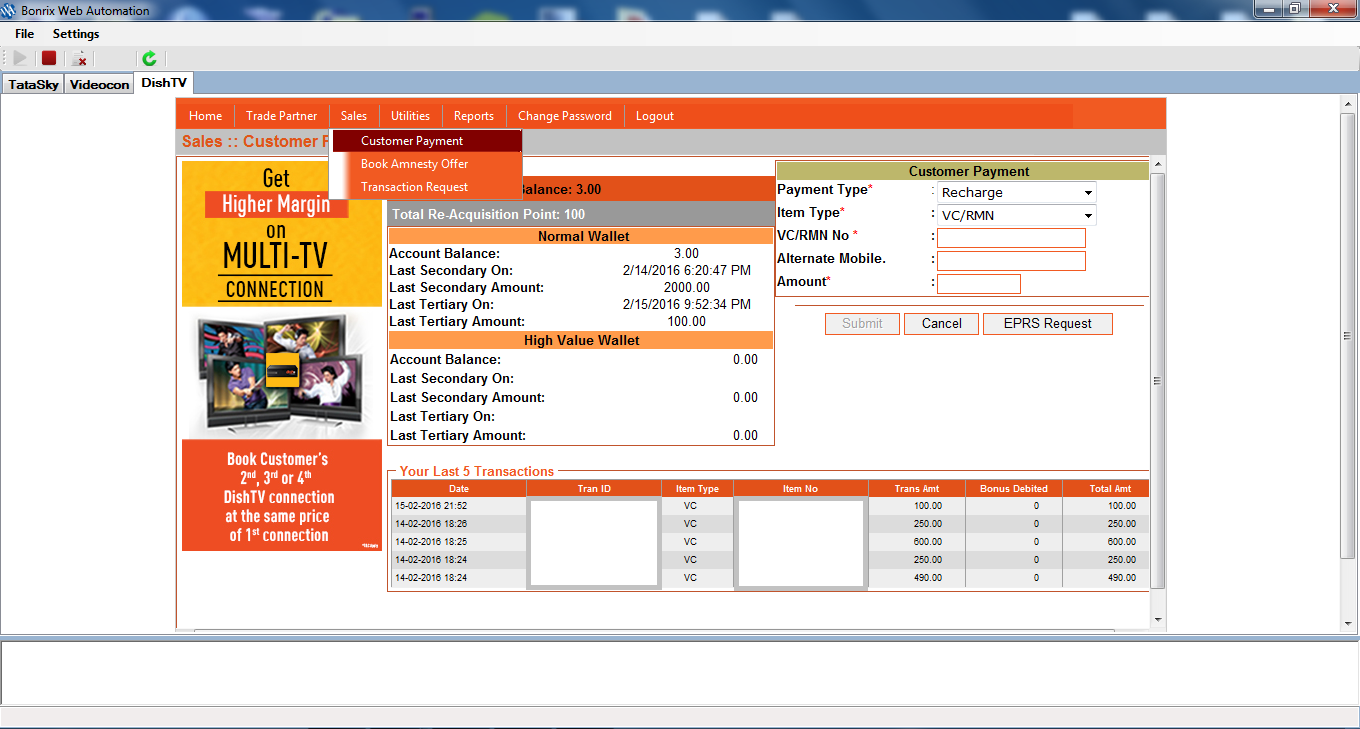This screenshot has width=1360, height=729.
Task: Click the Normal Wallet section header
Action: tap(581, 237)
